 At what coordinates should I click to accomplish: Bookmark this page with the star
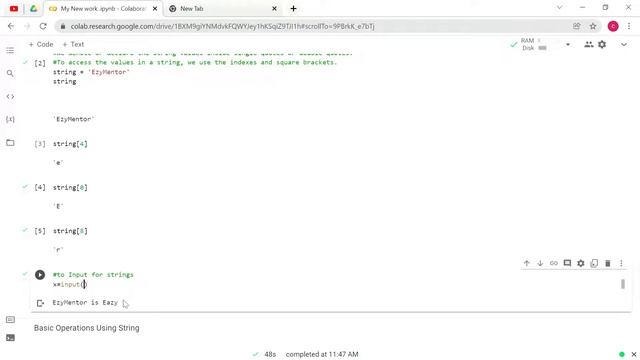point(593,26)
